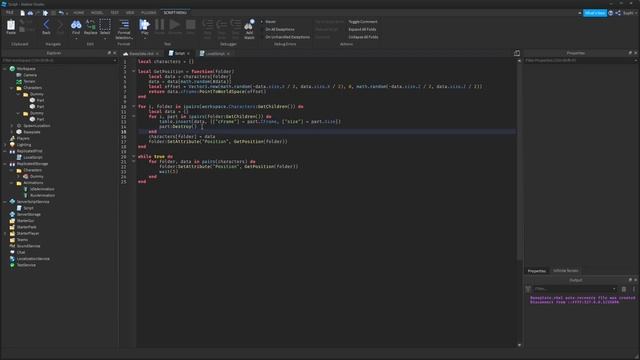The image size is (640, 360).
Task: Select the Lighting service in Explorer
Action: [x=24, y=144]
